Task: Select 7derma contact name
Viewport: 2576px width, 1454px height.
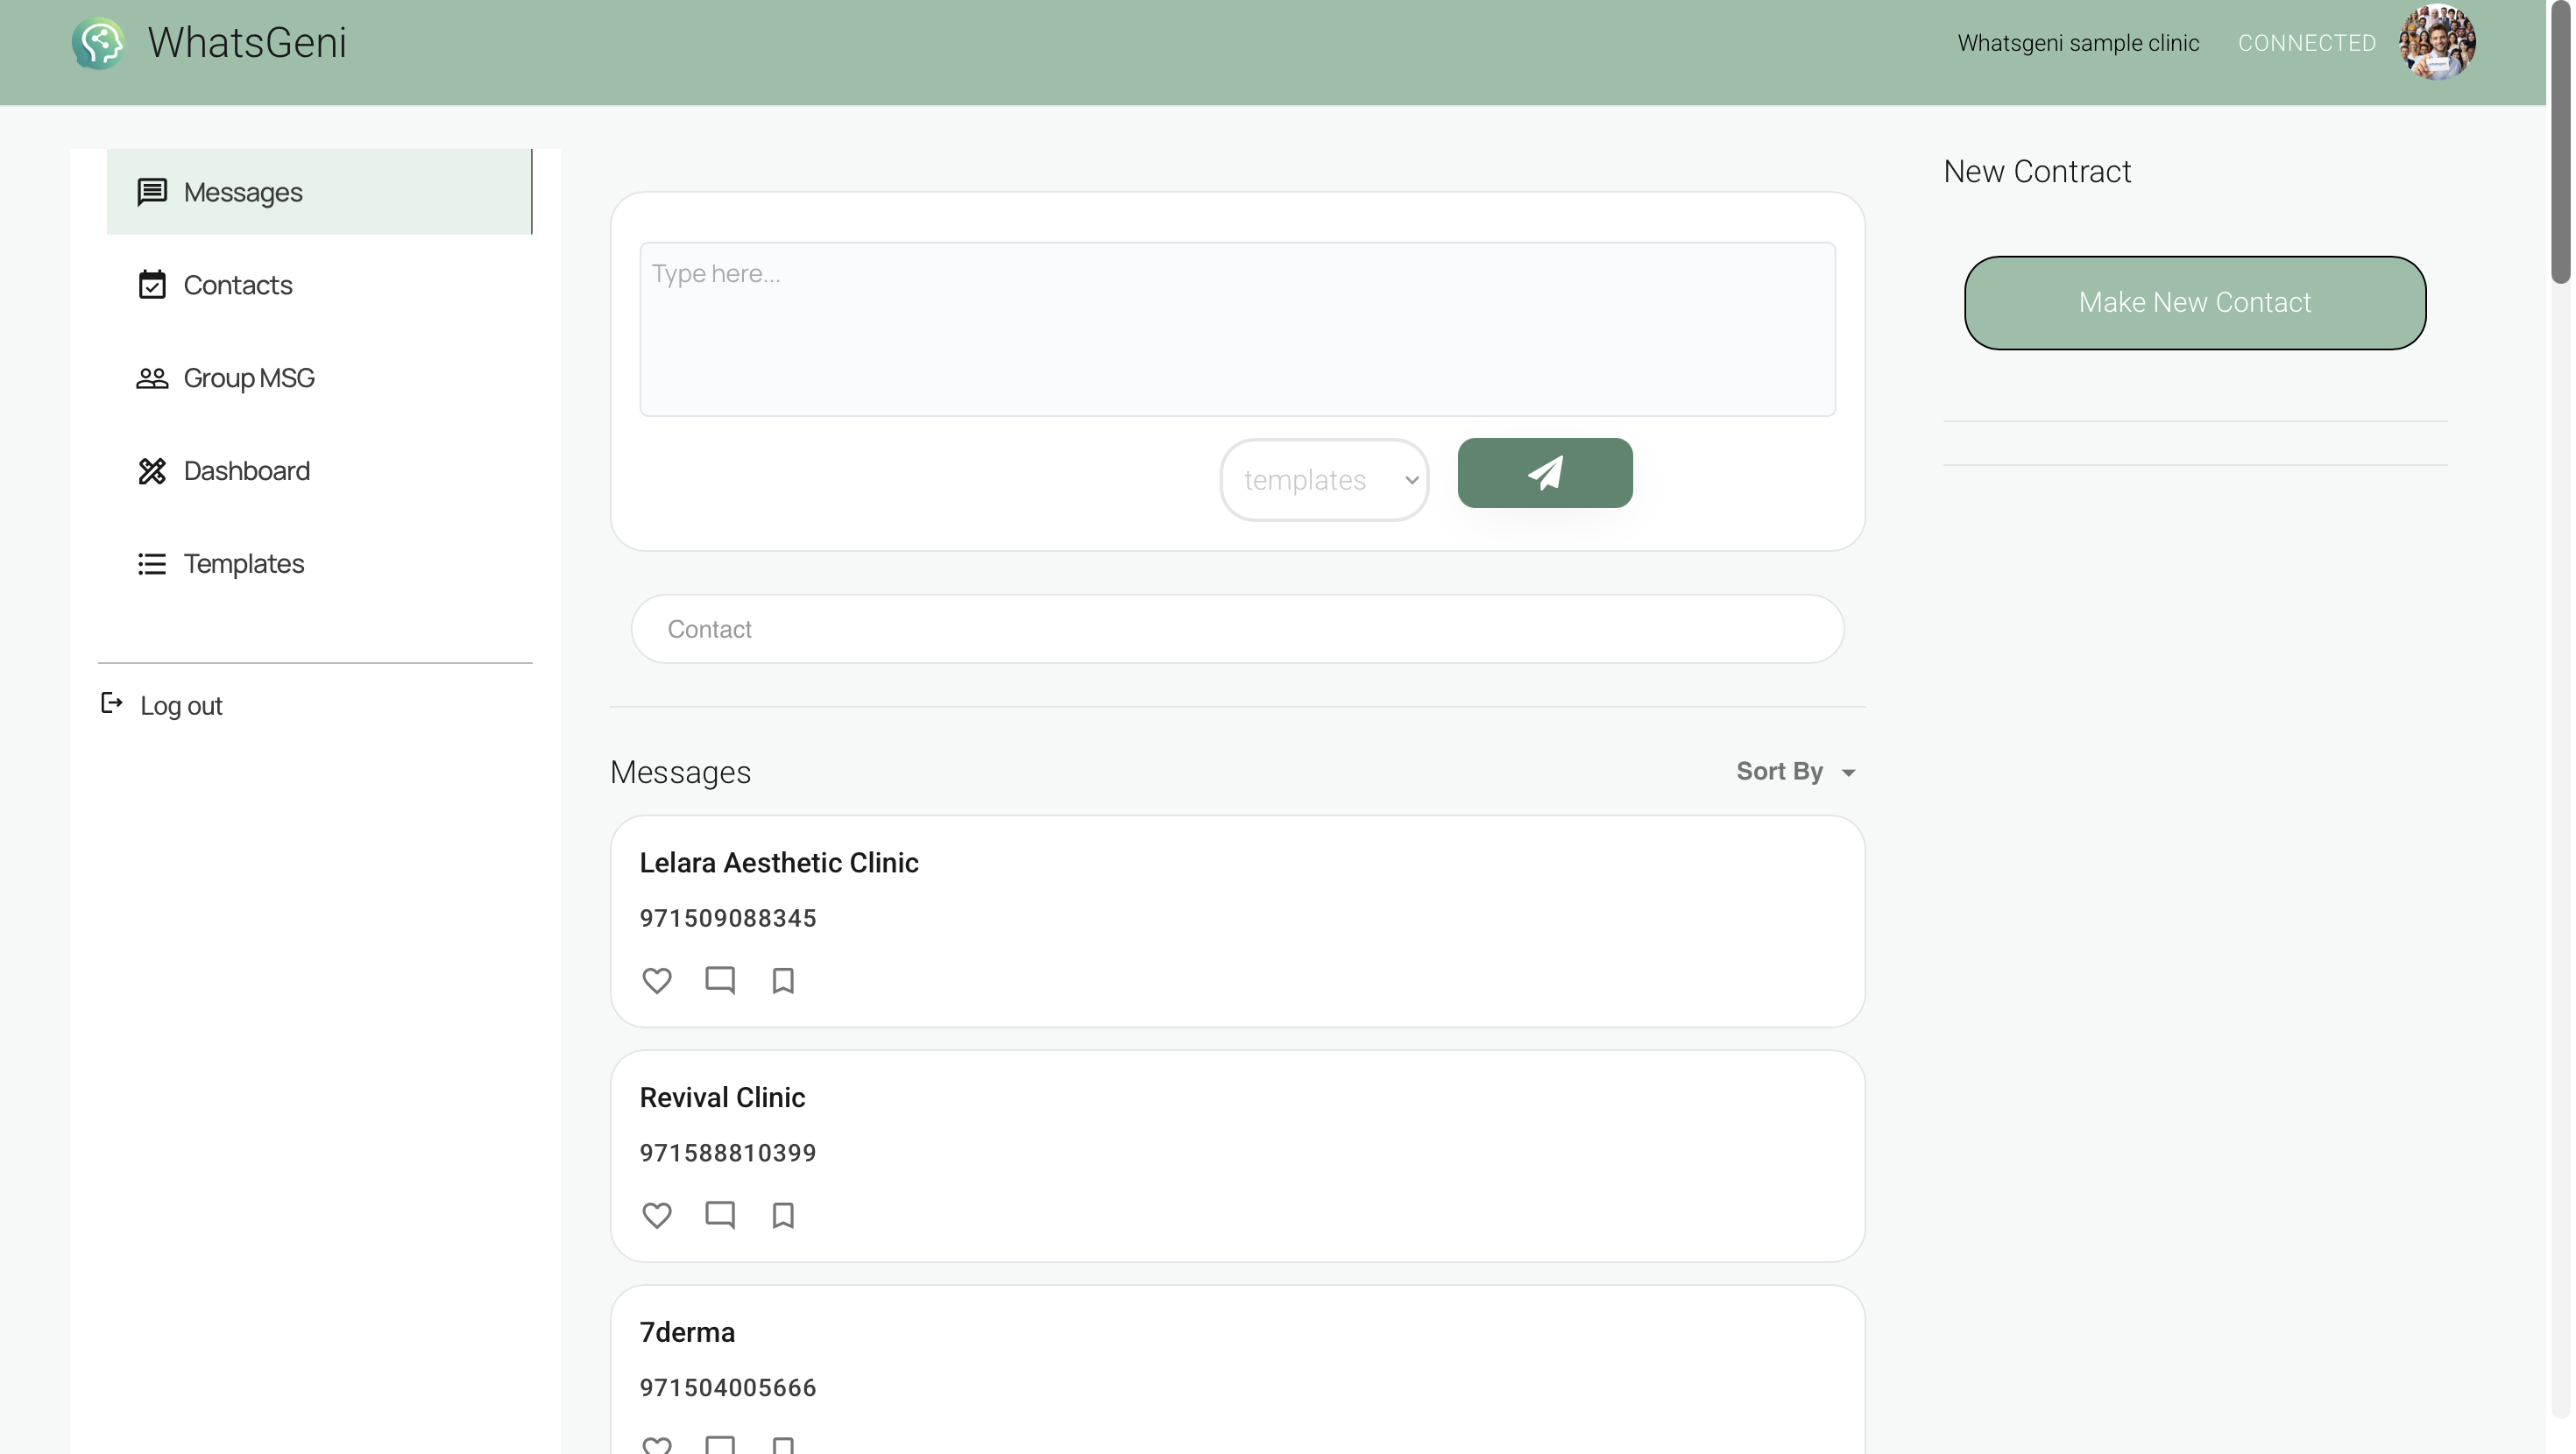Action: click(687, 1333)
